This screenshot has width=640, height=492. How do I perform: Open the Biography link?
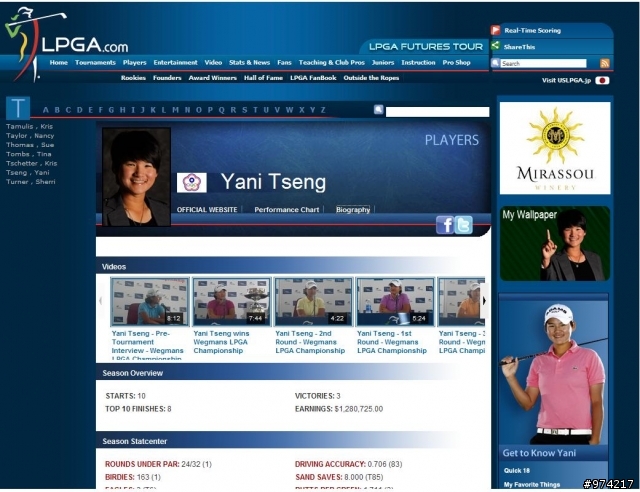coord(353,209)
